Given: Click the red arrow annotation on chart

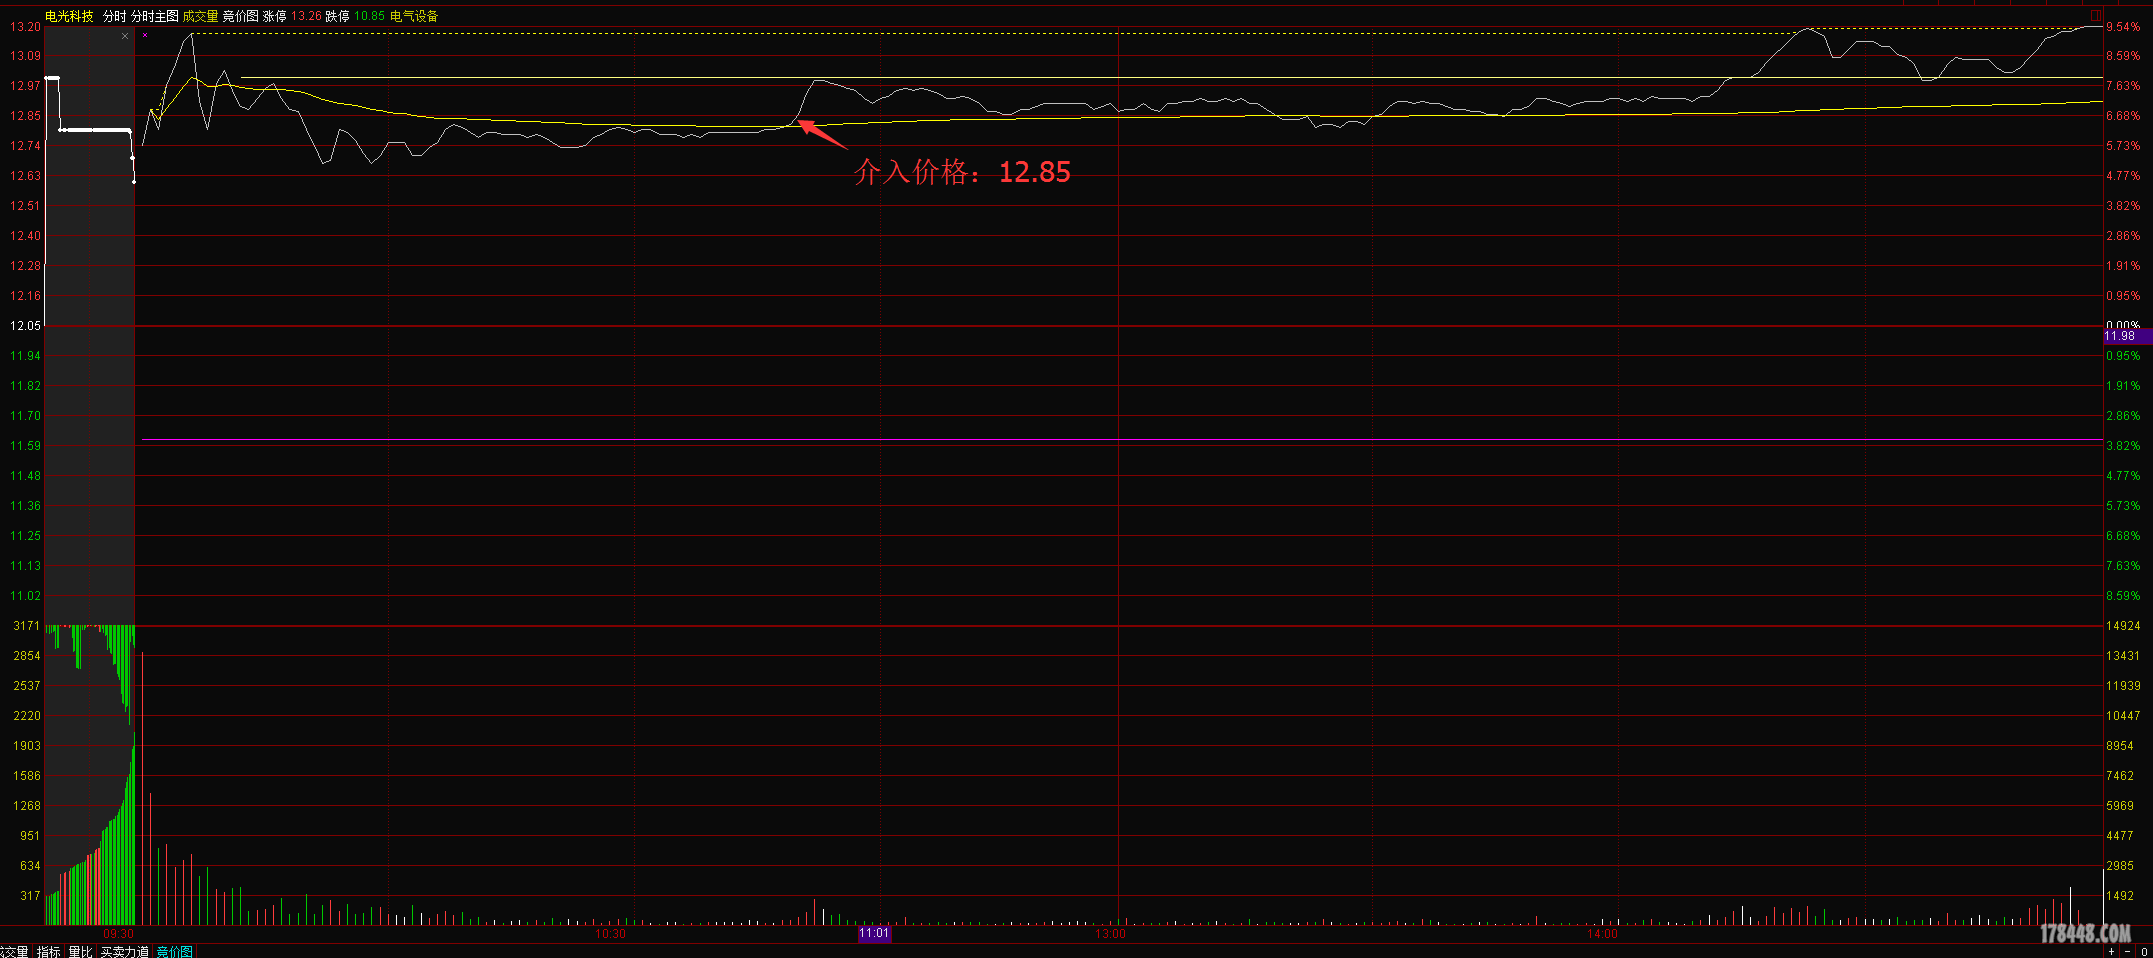Looking at the screenshot, I should click(822, 133).
